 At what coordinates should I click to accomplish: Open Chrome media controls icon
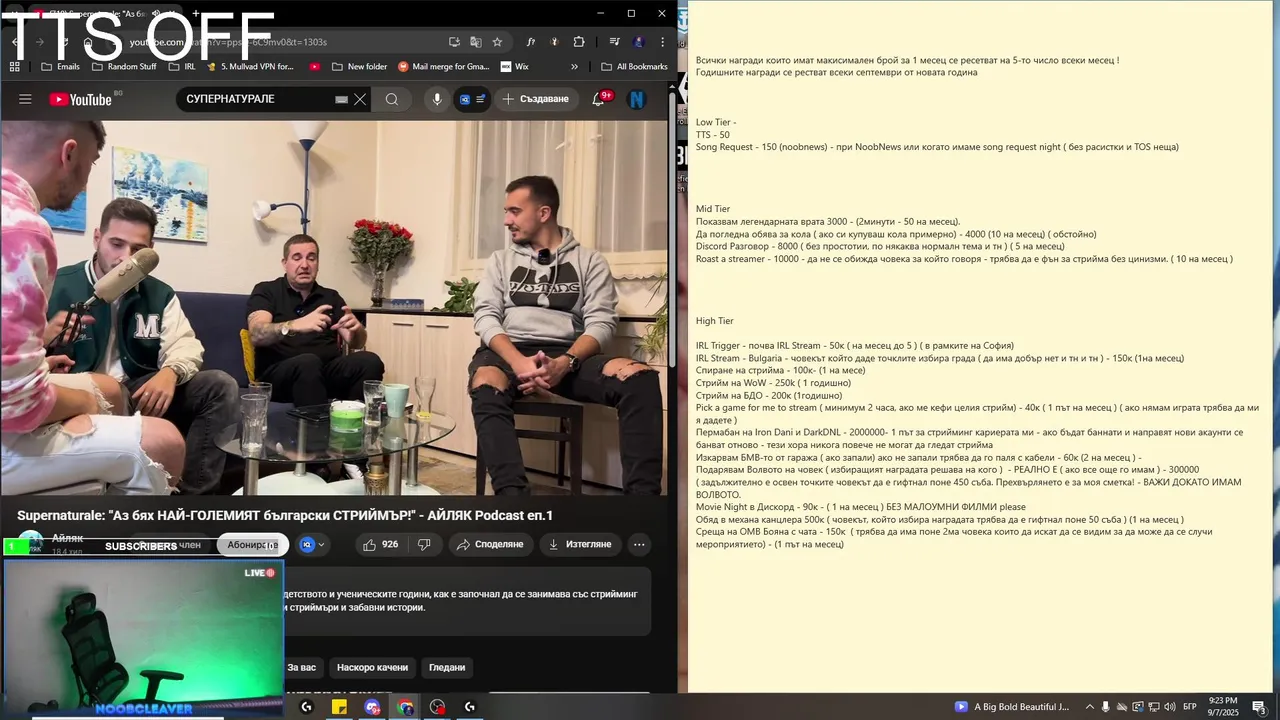tap(614, 42)
